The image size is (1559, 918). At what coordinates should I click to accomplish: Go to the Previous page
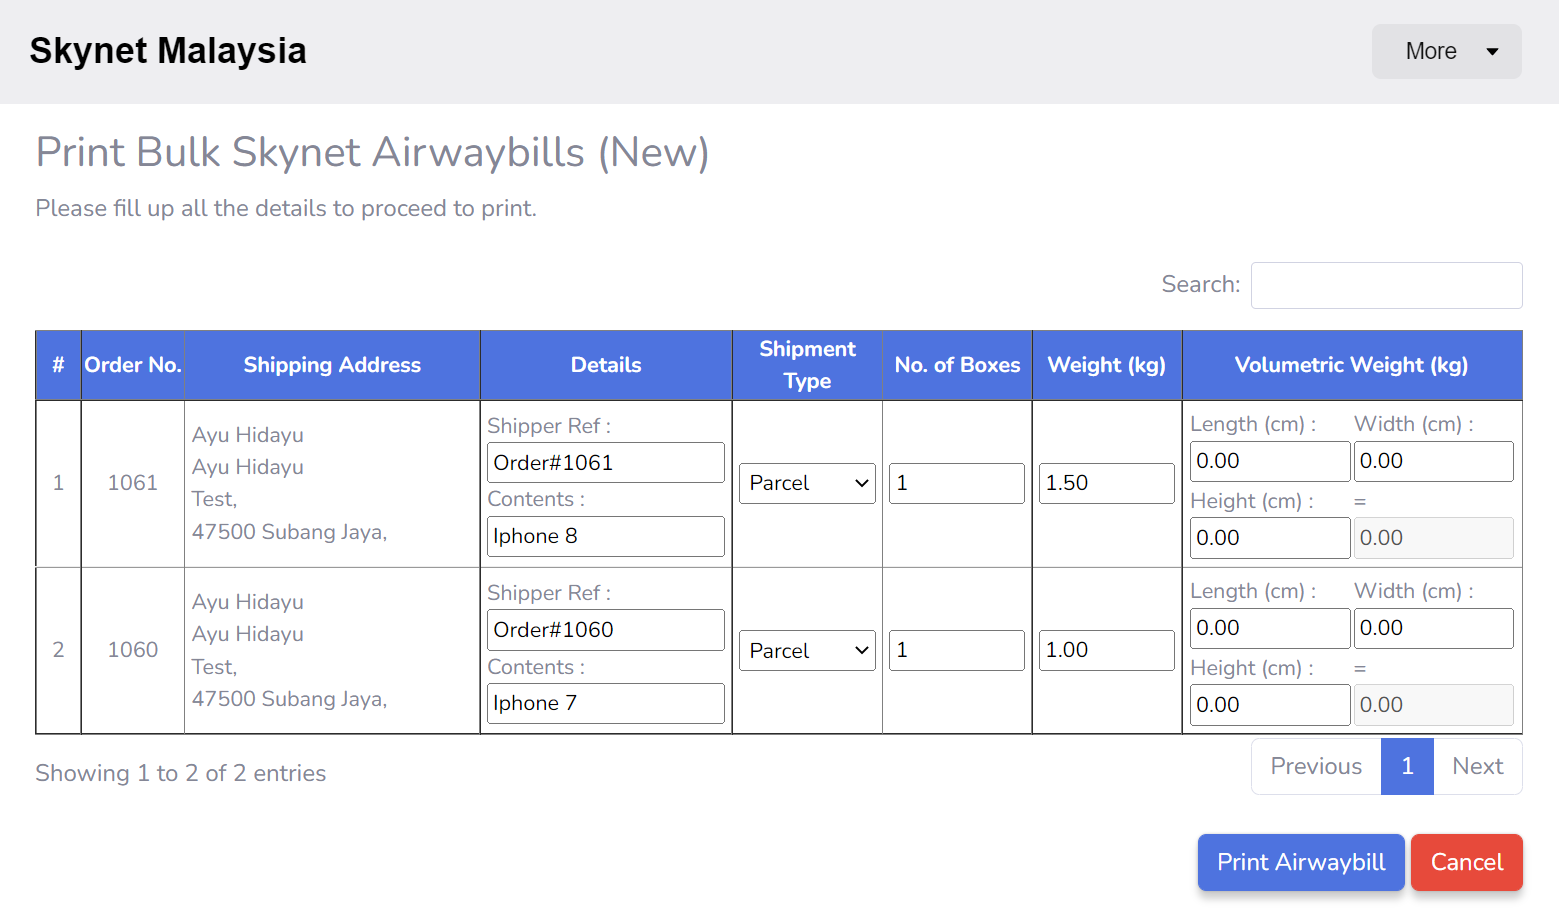pos(1315,767)
